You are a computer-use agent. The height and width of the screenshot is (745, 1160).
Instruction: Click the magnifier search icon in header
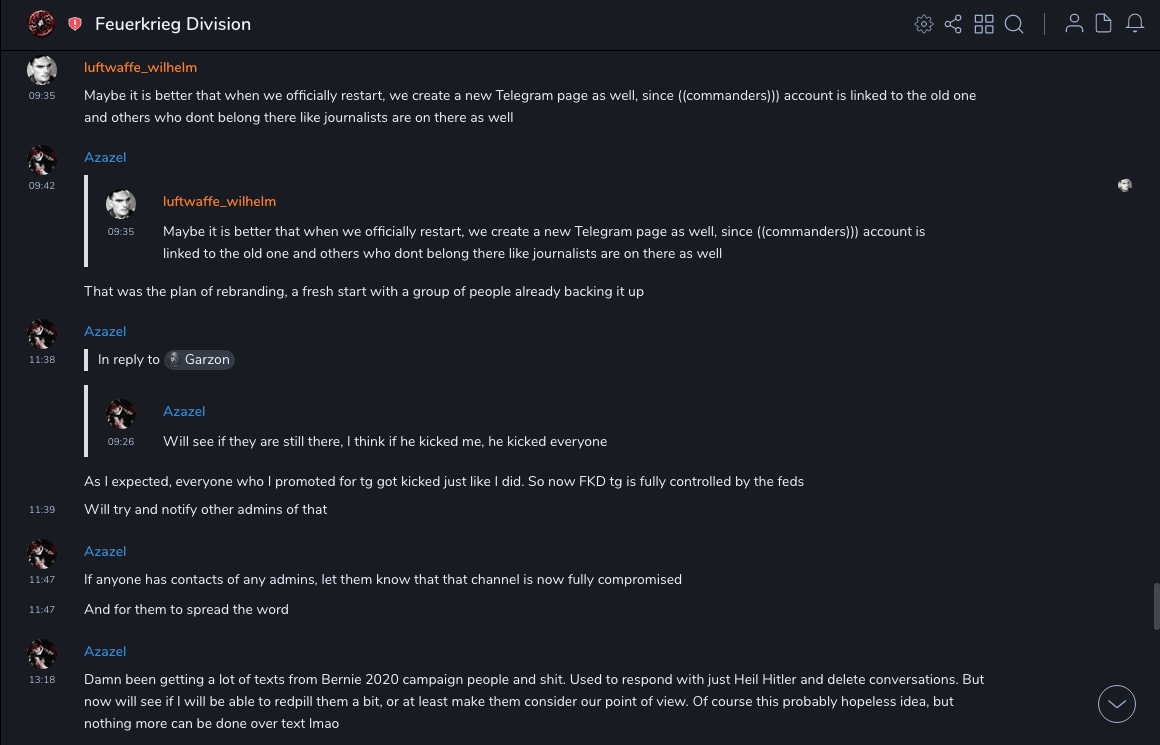pos(1014,24)
